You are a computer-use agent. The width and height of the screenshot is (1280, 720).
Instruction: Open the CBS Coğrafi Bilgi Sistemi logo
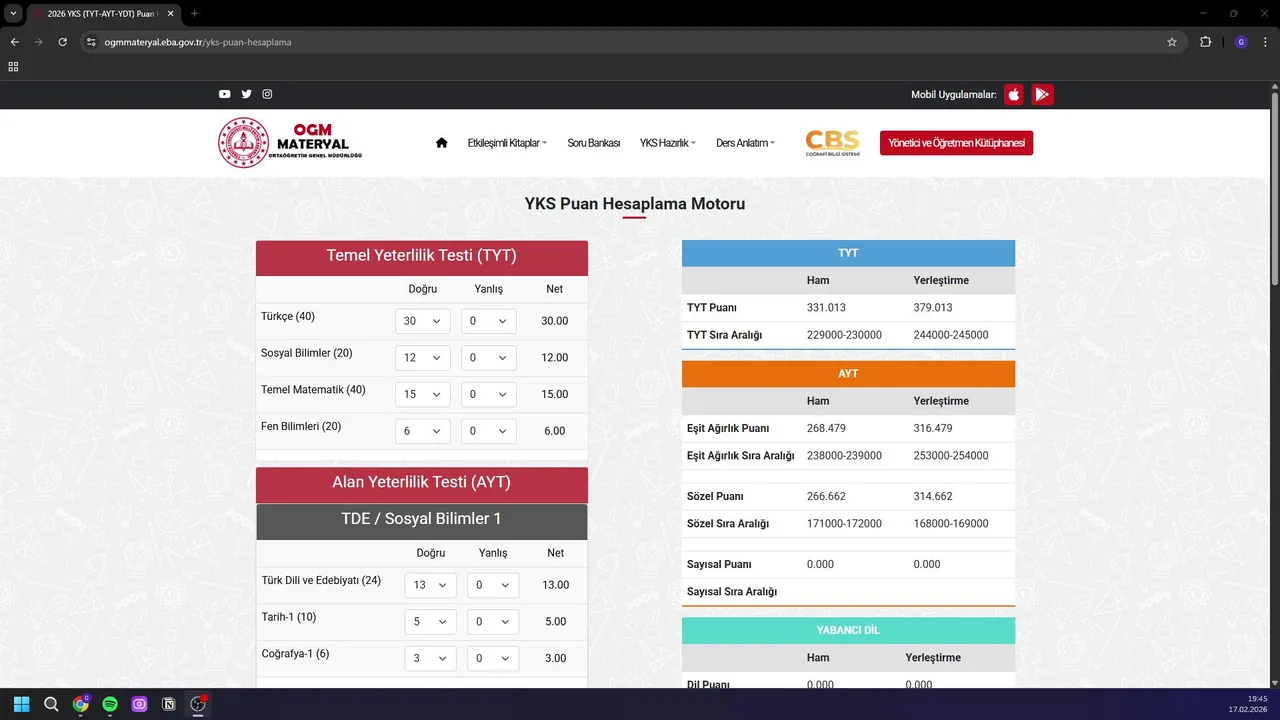[x=832, y=143]
